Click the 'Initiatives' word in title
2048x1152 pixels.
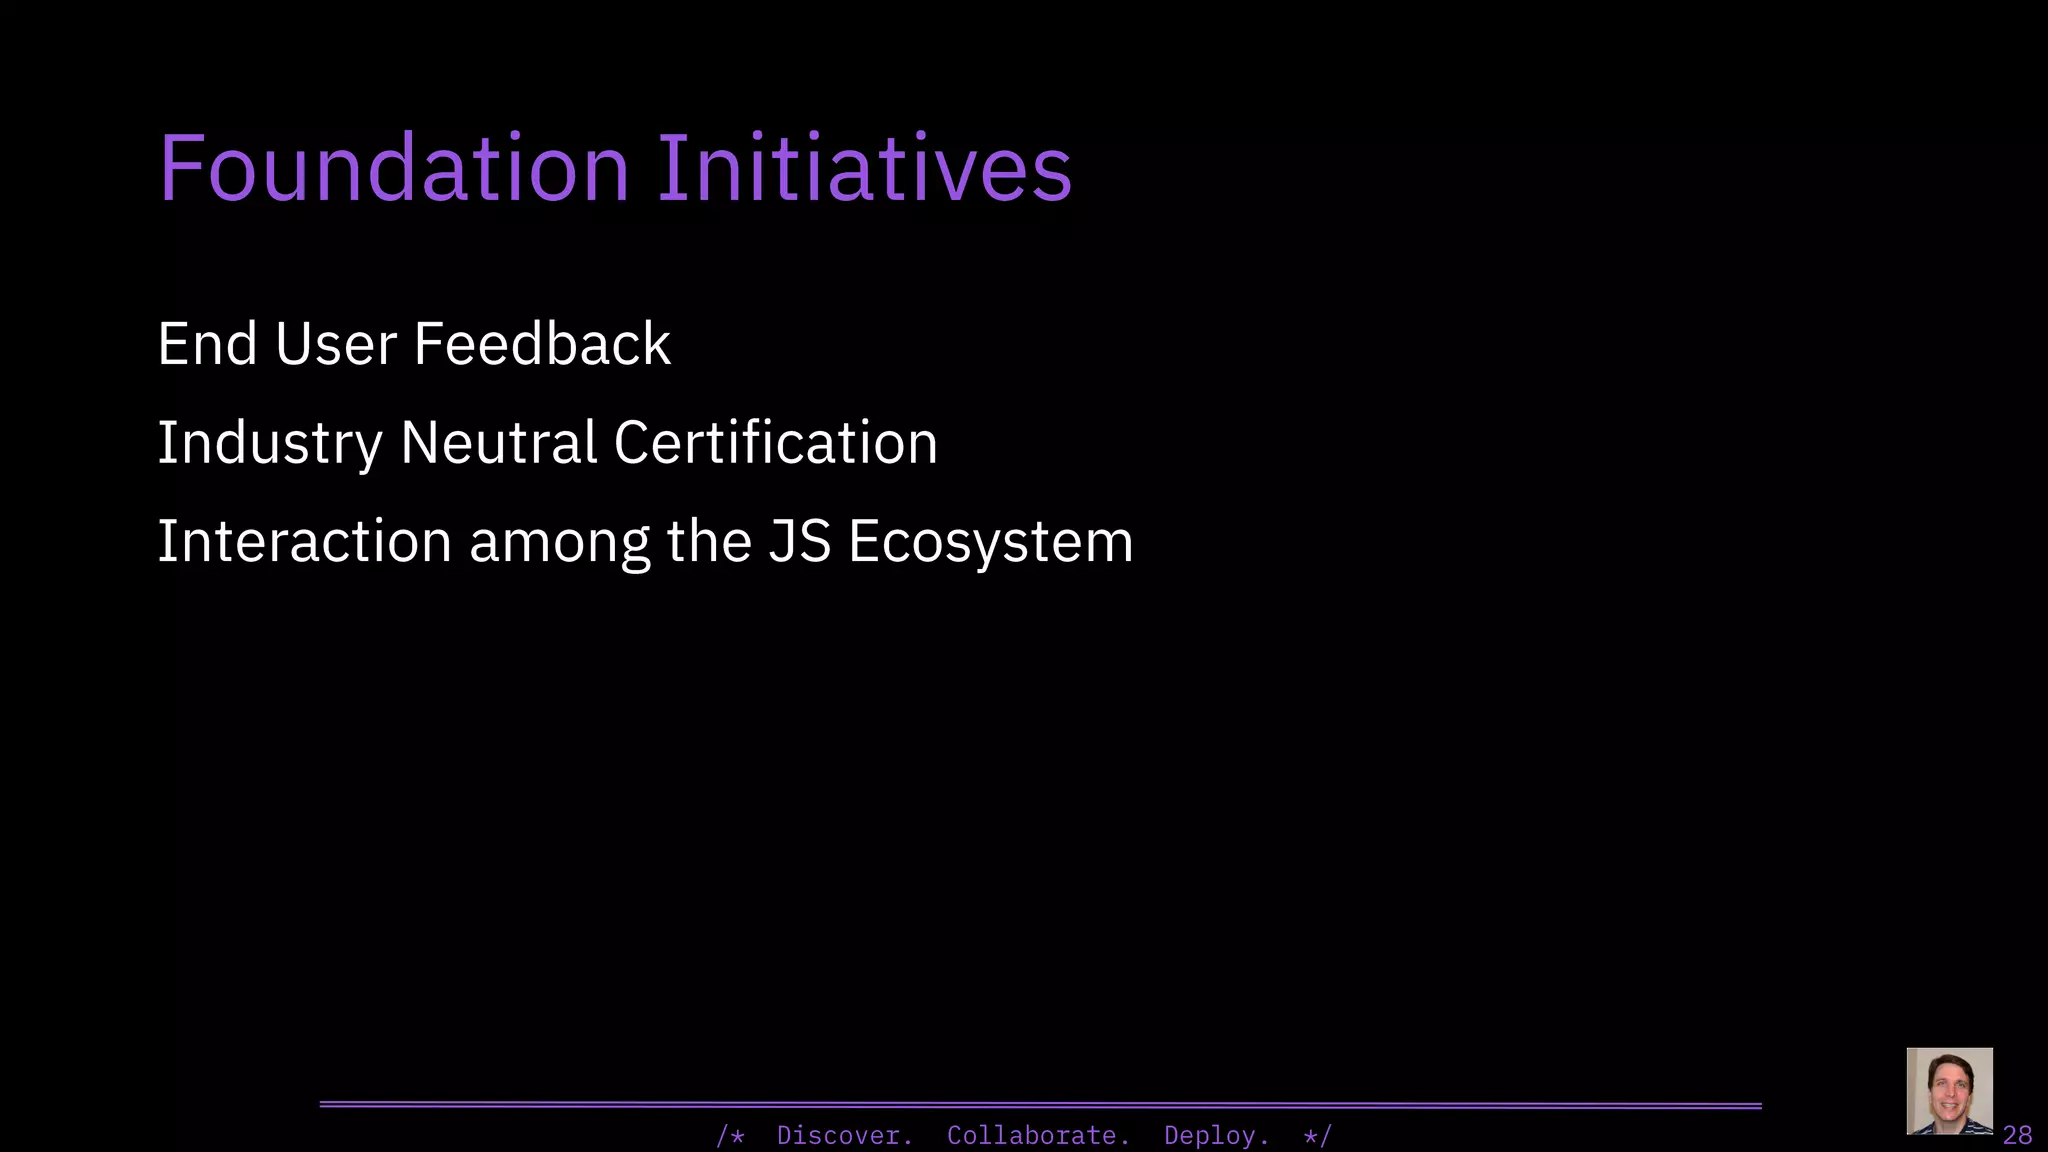coord(864,168)
